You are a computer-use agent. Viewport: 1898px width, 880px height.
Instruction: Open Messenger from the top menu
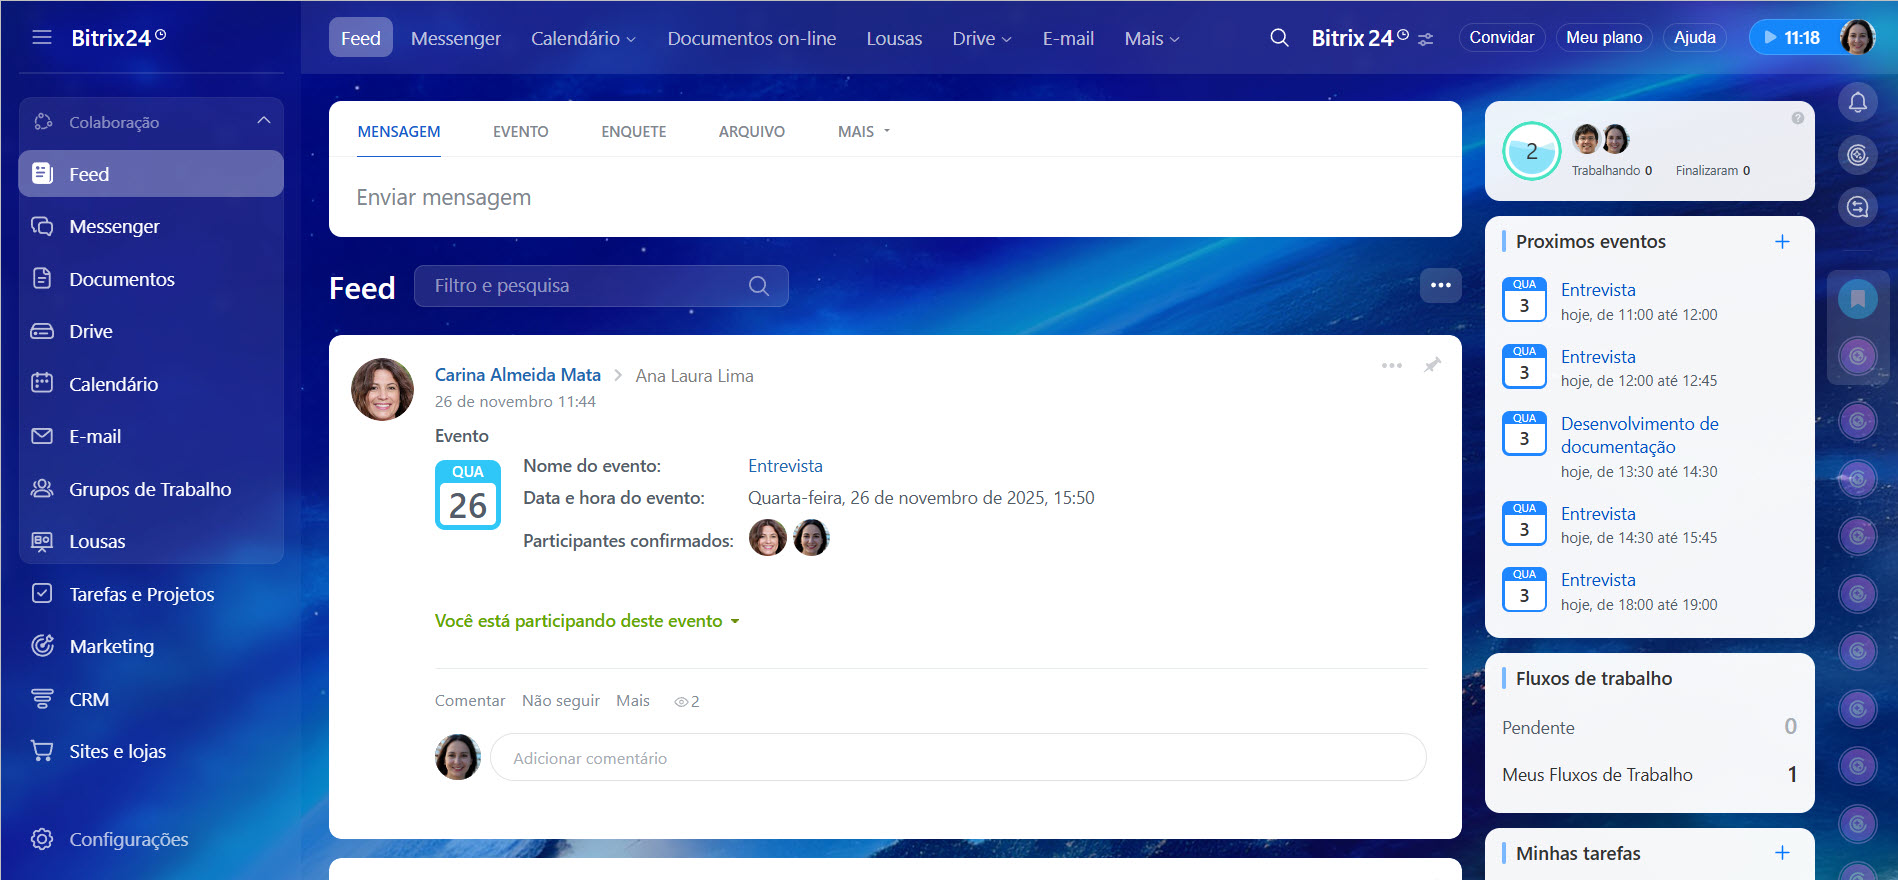click(x=455, y=38)
